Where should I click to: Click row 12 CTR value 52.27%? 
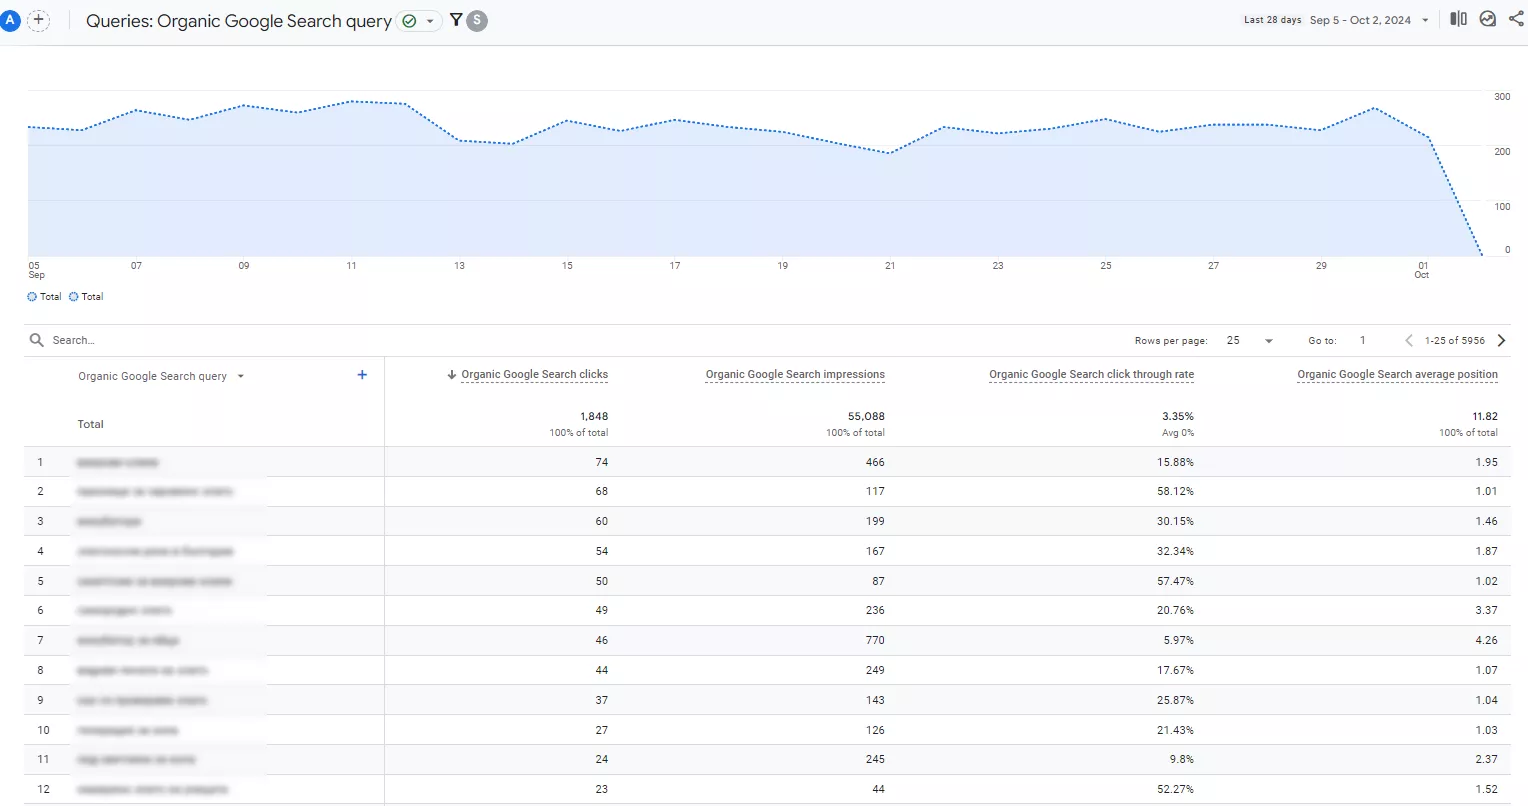coord(1175,789)
